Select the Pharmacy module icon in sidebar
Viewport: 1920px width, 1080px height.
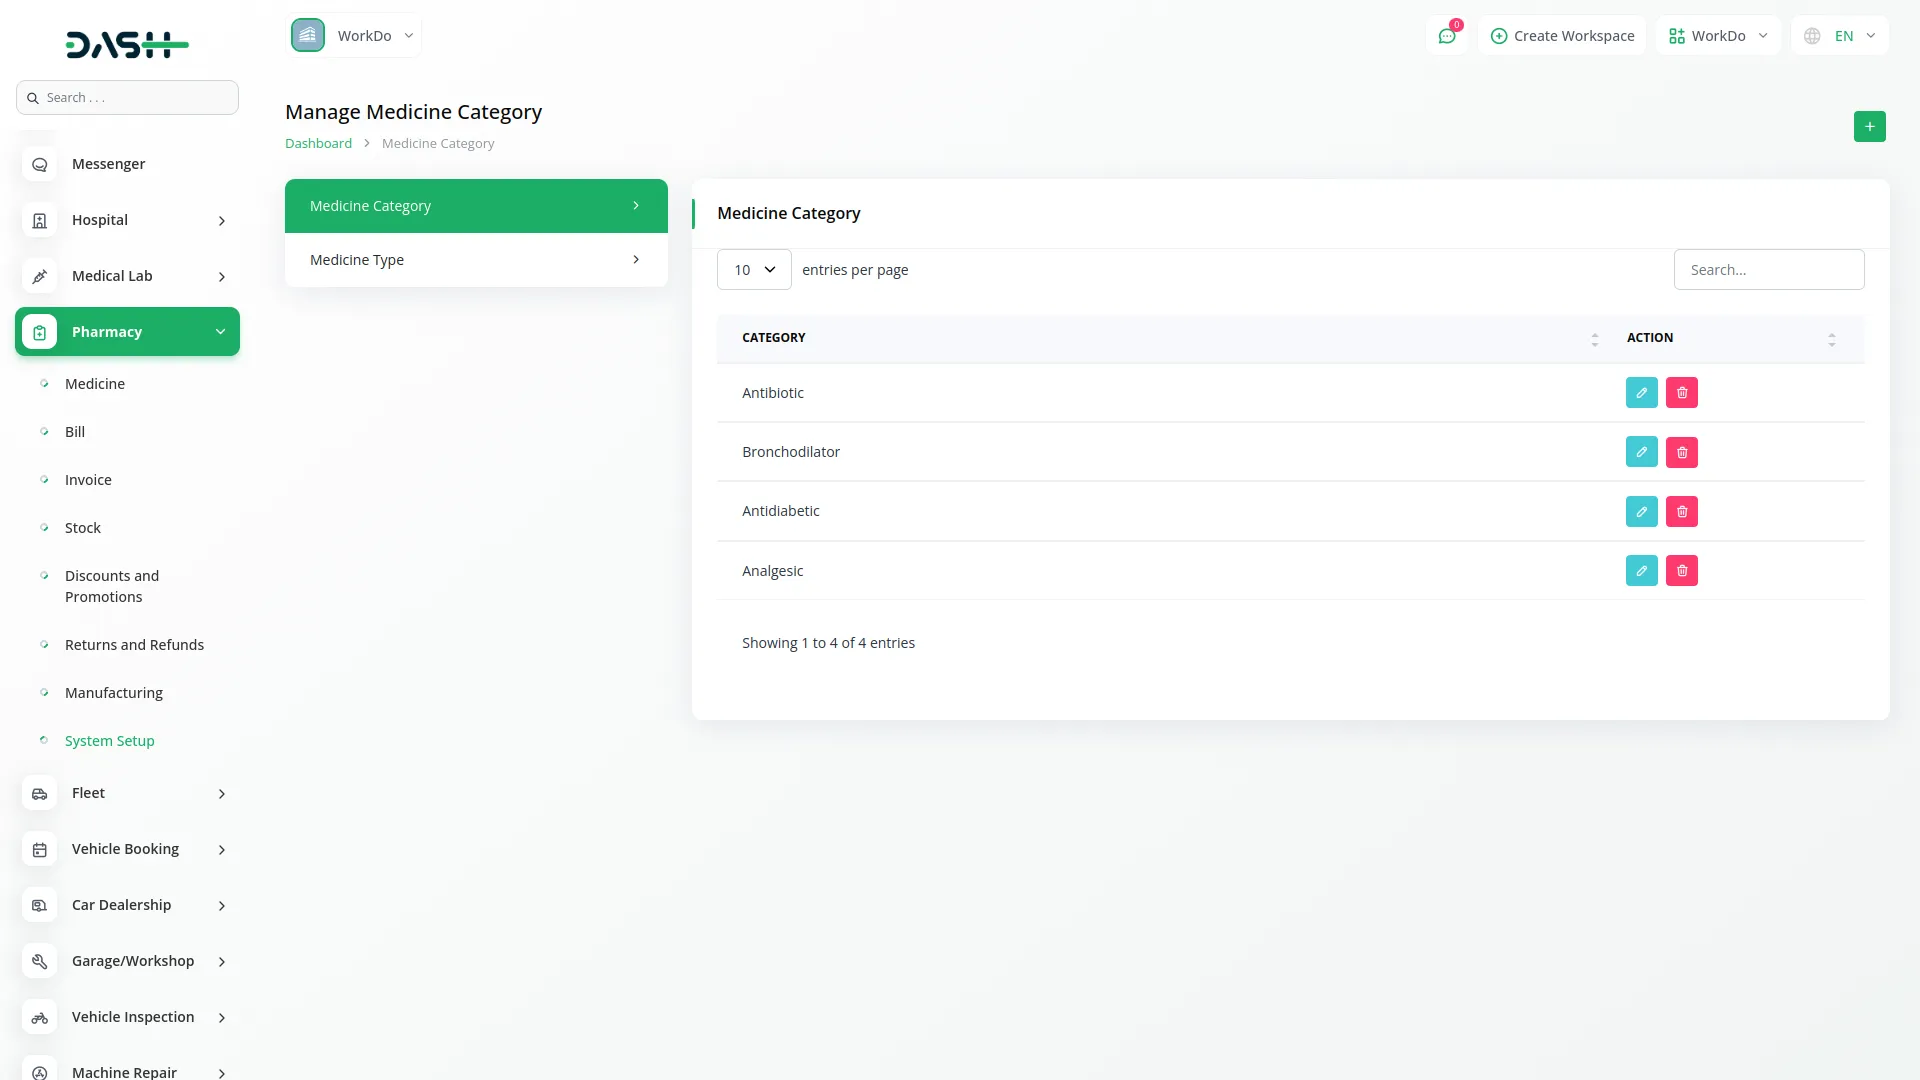pyautogui.click(x=39, y=331)
